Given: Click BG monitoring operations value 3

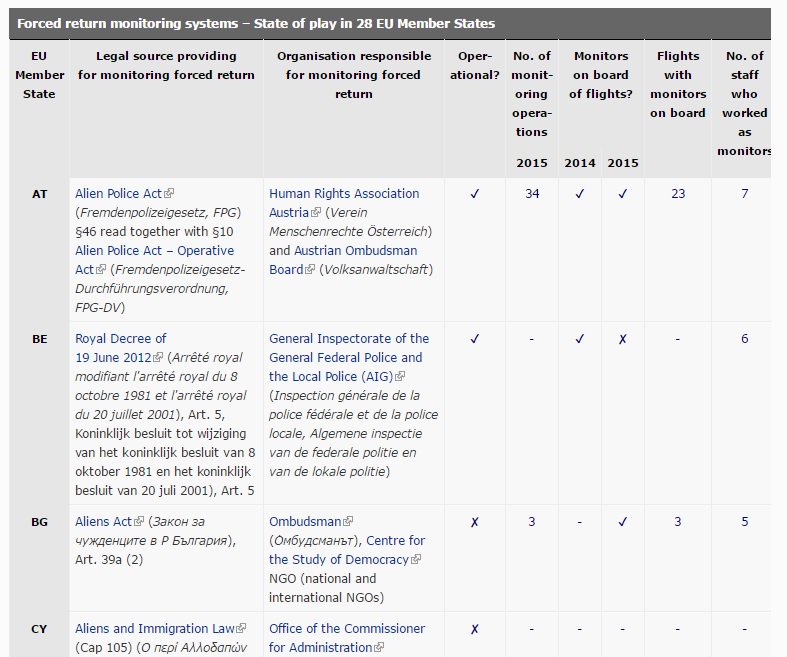Looking at the screenshot, I should 532,522.
